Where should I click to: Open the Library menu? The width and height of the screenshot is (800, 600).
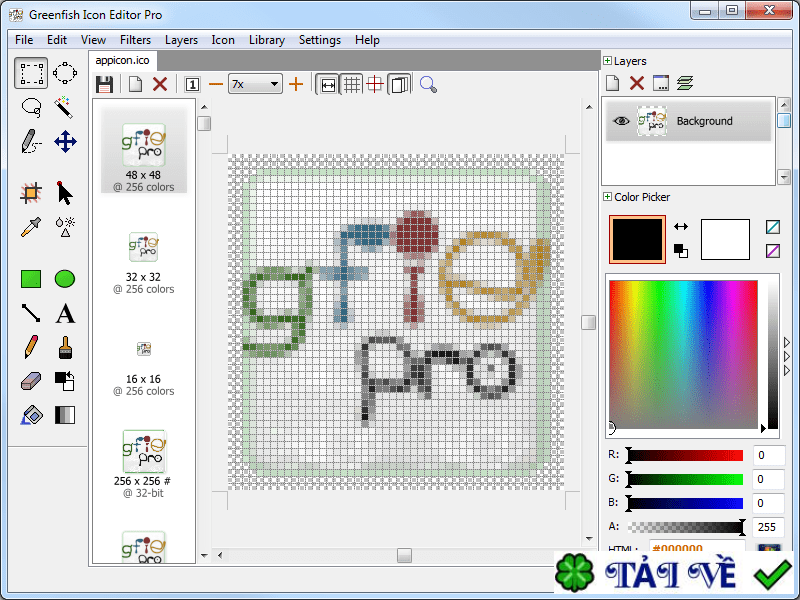click(x=267, y=40)
